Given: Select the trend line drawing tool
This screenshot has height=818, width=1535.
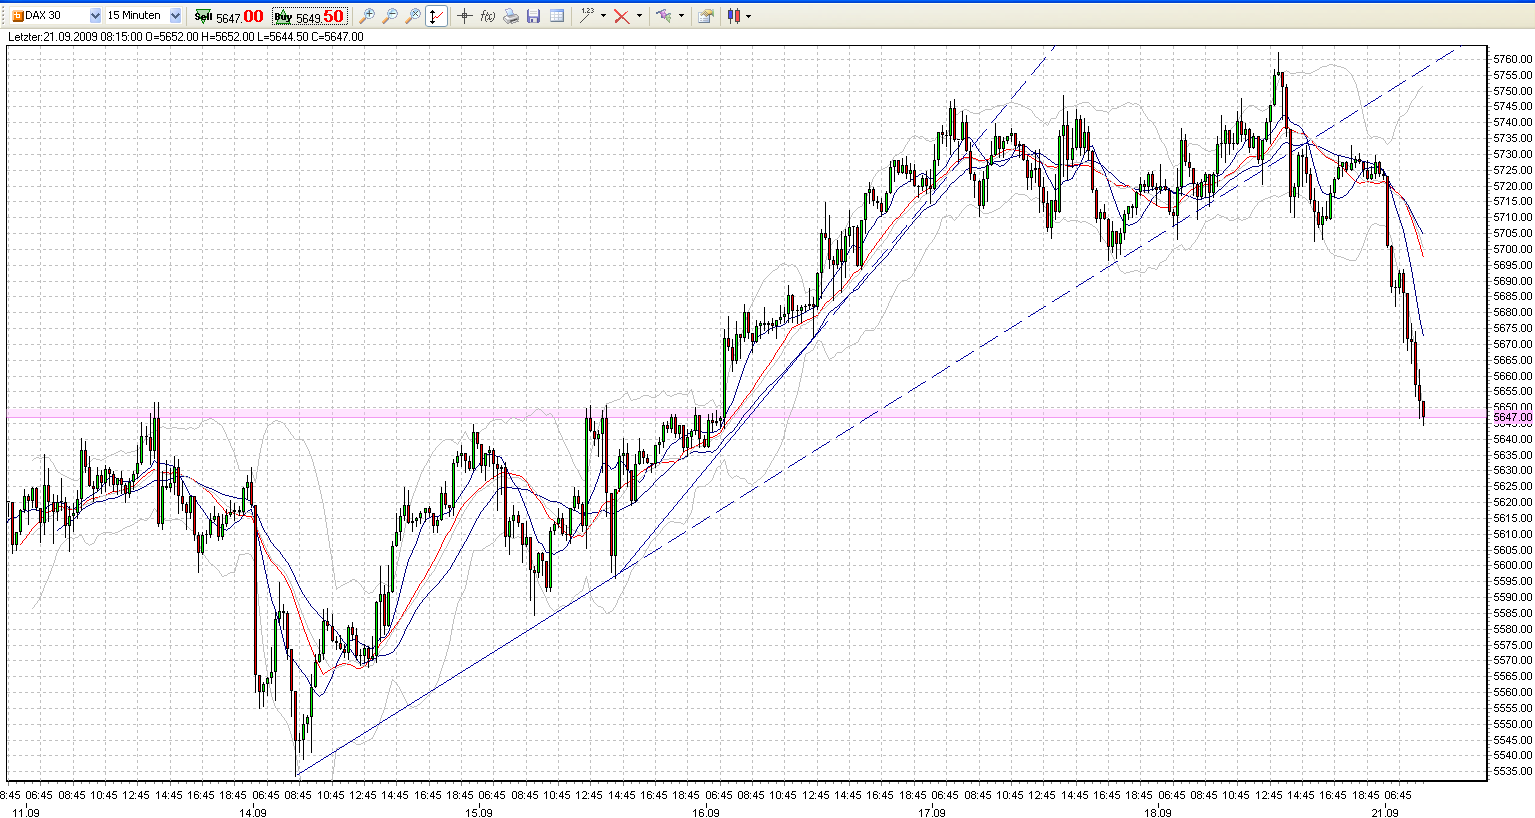Looking at the screenshot, I should point(587,16).
